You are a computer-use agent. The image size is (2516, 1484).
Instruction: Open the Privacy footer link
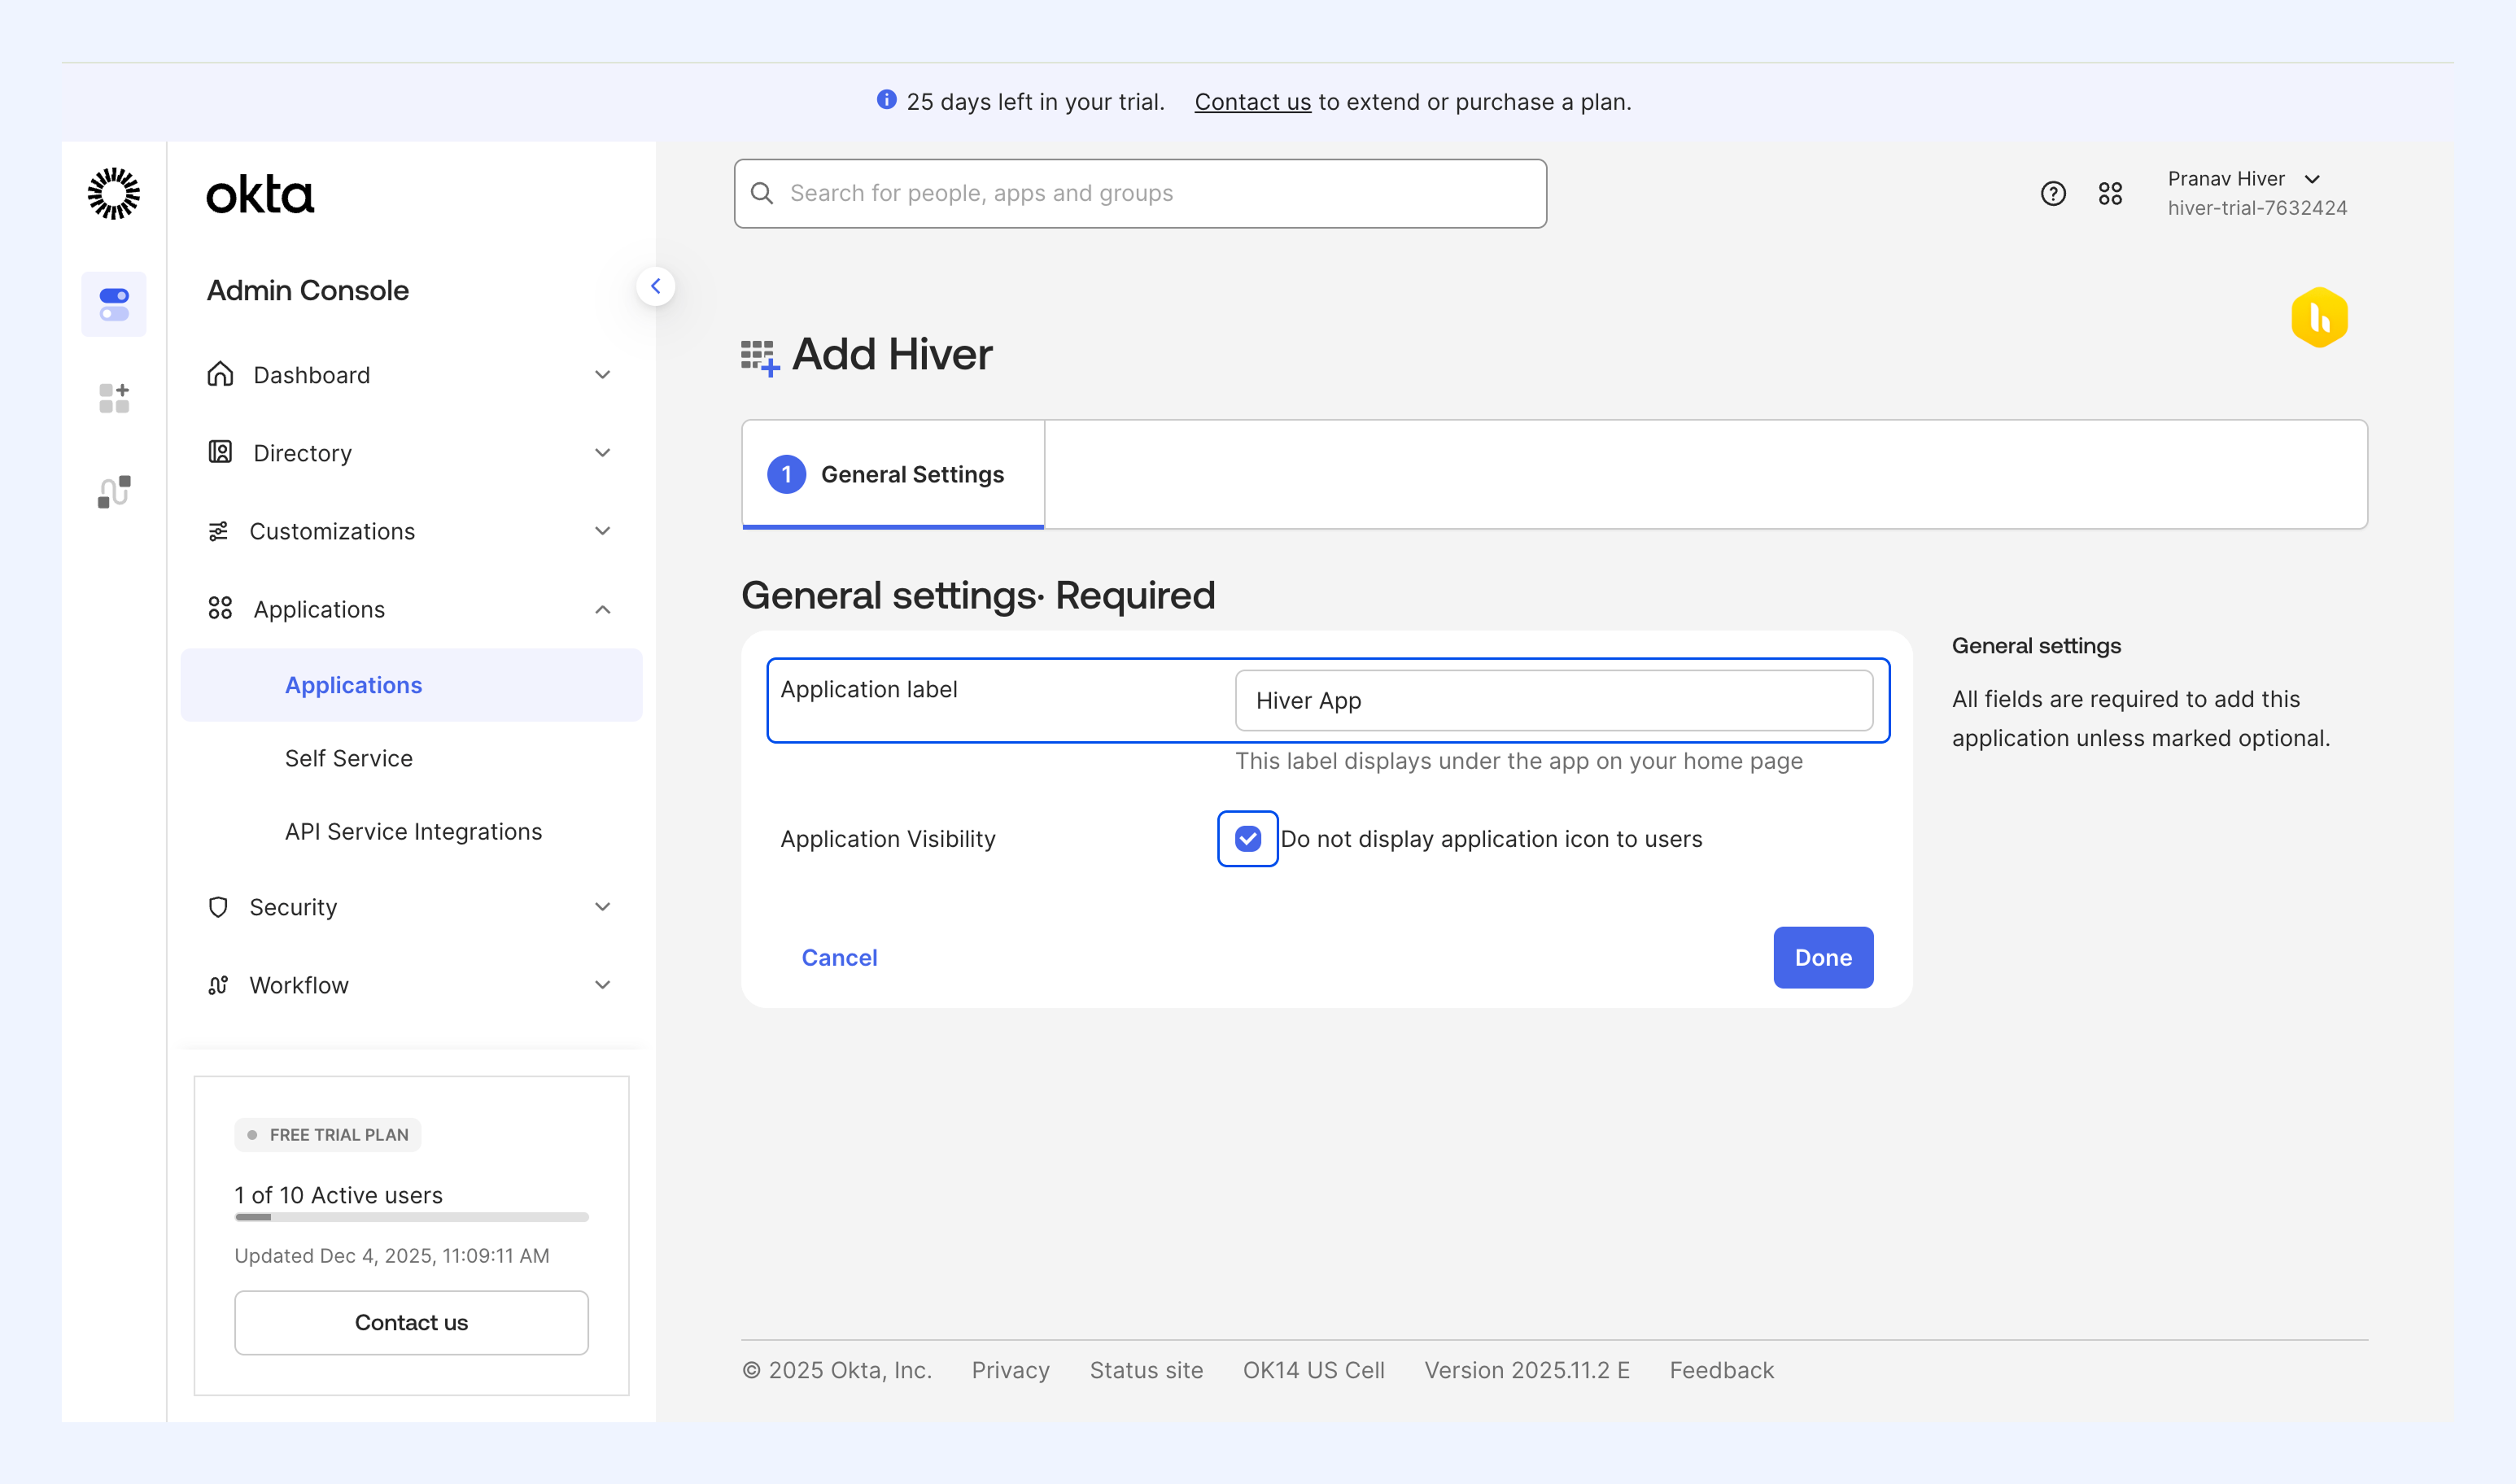[1010, 1370]
